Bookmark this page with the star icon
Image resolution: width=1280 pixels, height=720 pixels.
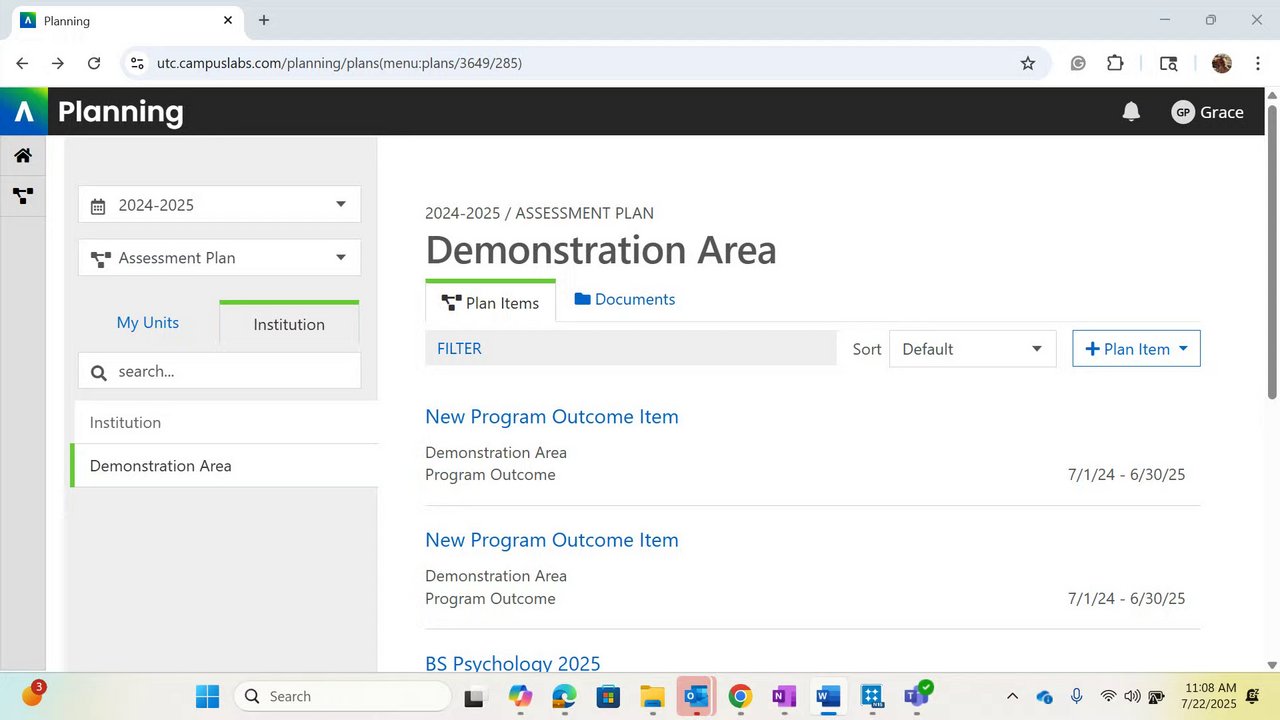click(1028, 63)
